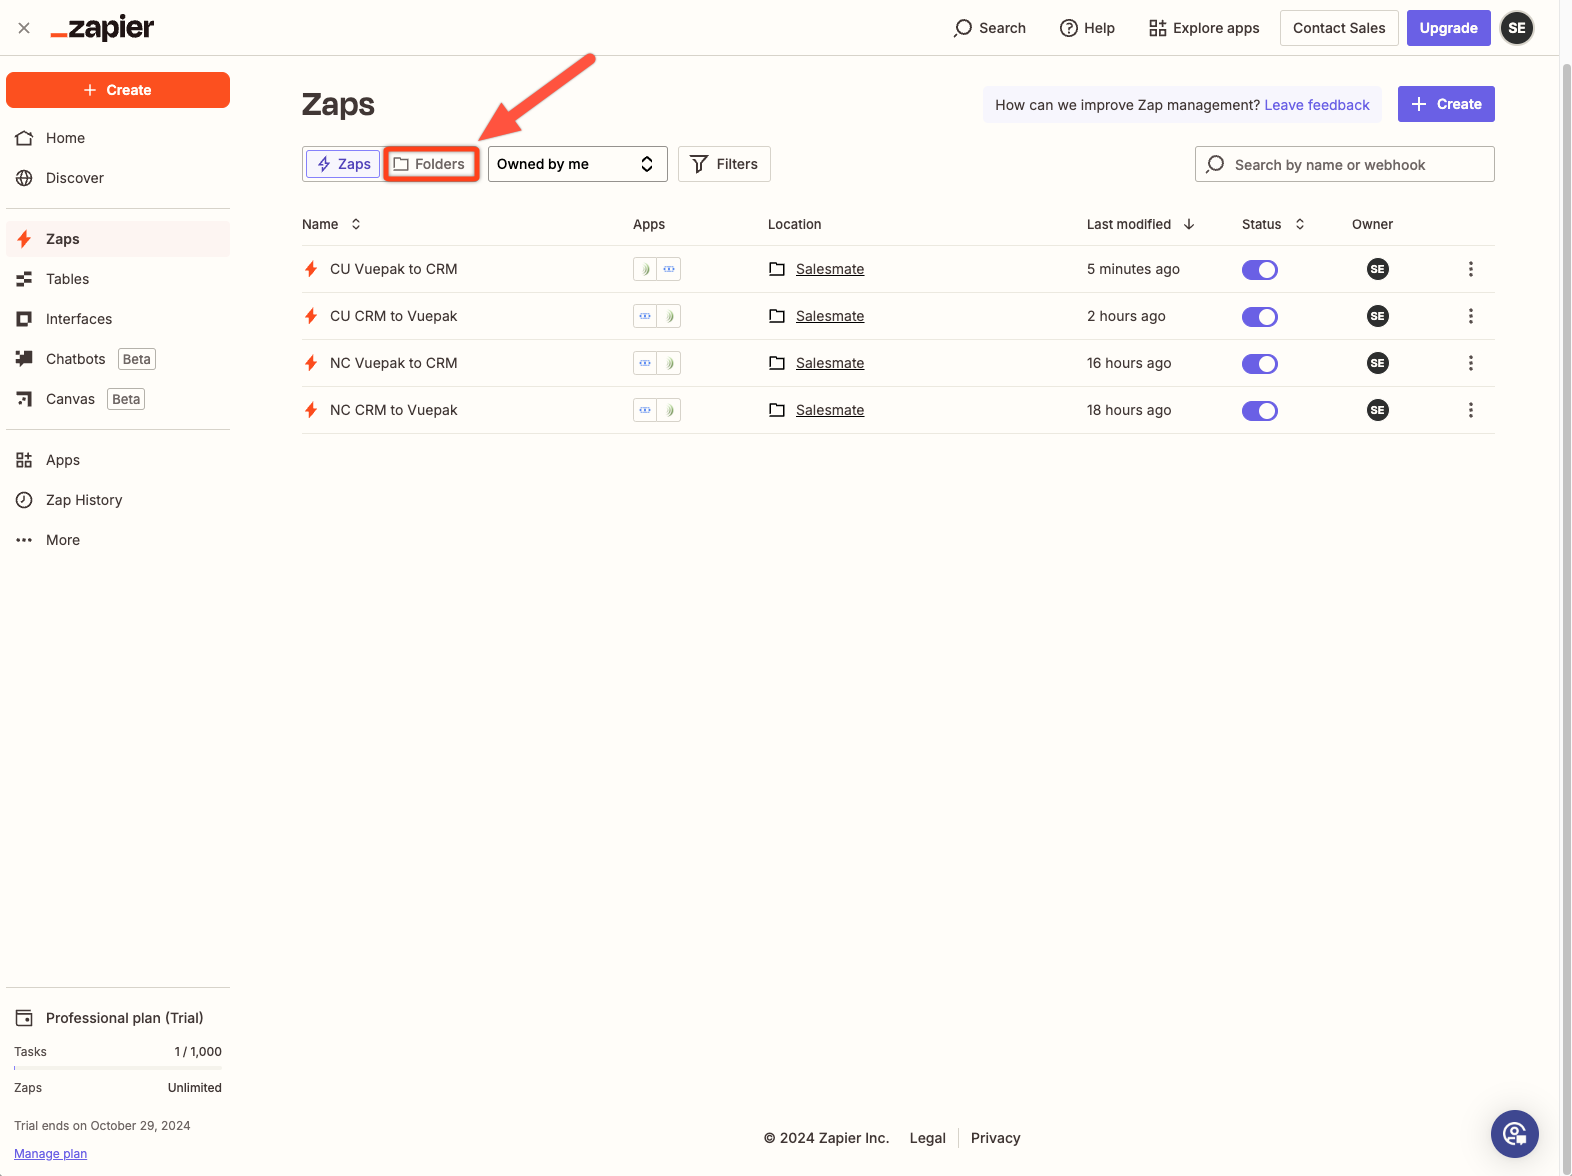Click the Tasks usage progress bar
The height and width of the screenshot is (1176, 1572).
click(x=118, y=1068)
